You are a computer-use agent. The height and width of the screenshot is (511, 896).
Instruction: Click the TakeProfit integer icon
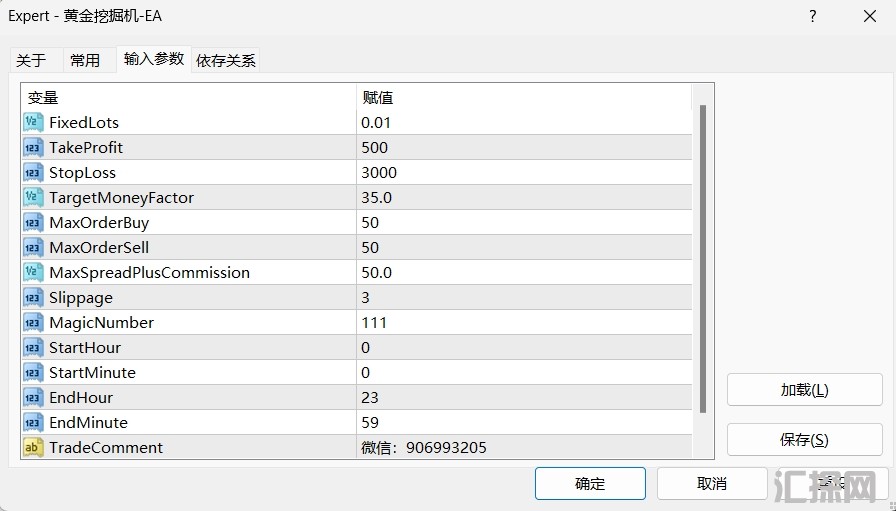[x=33, y=147]
